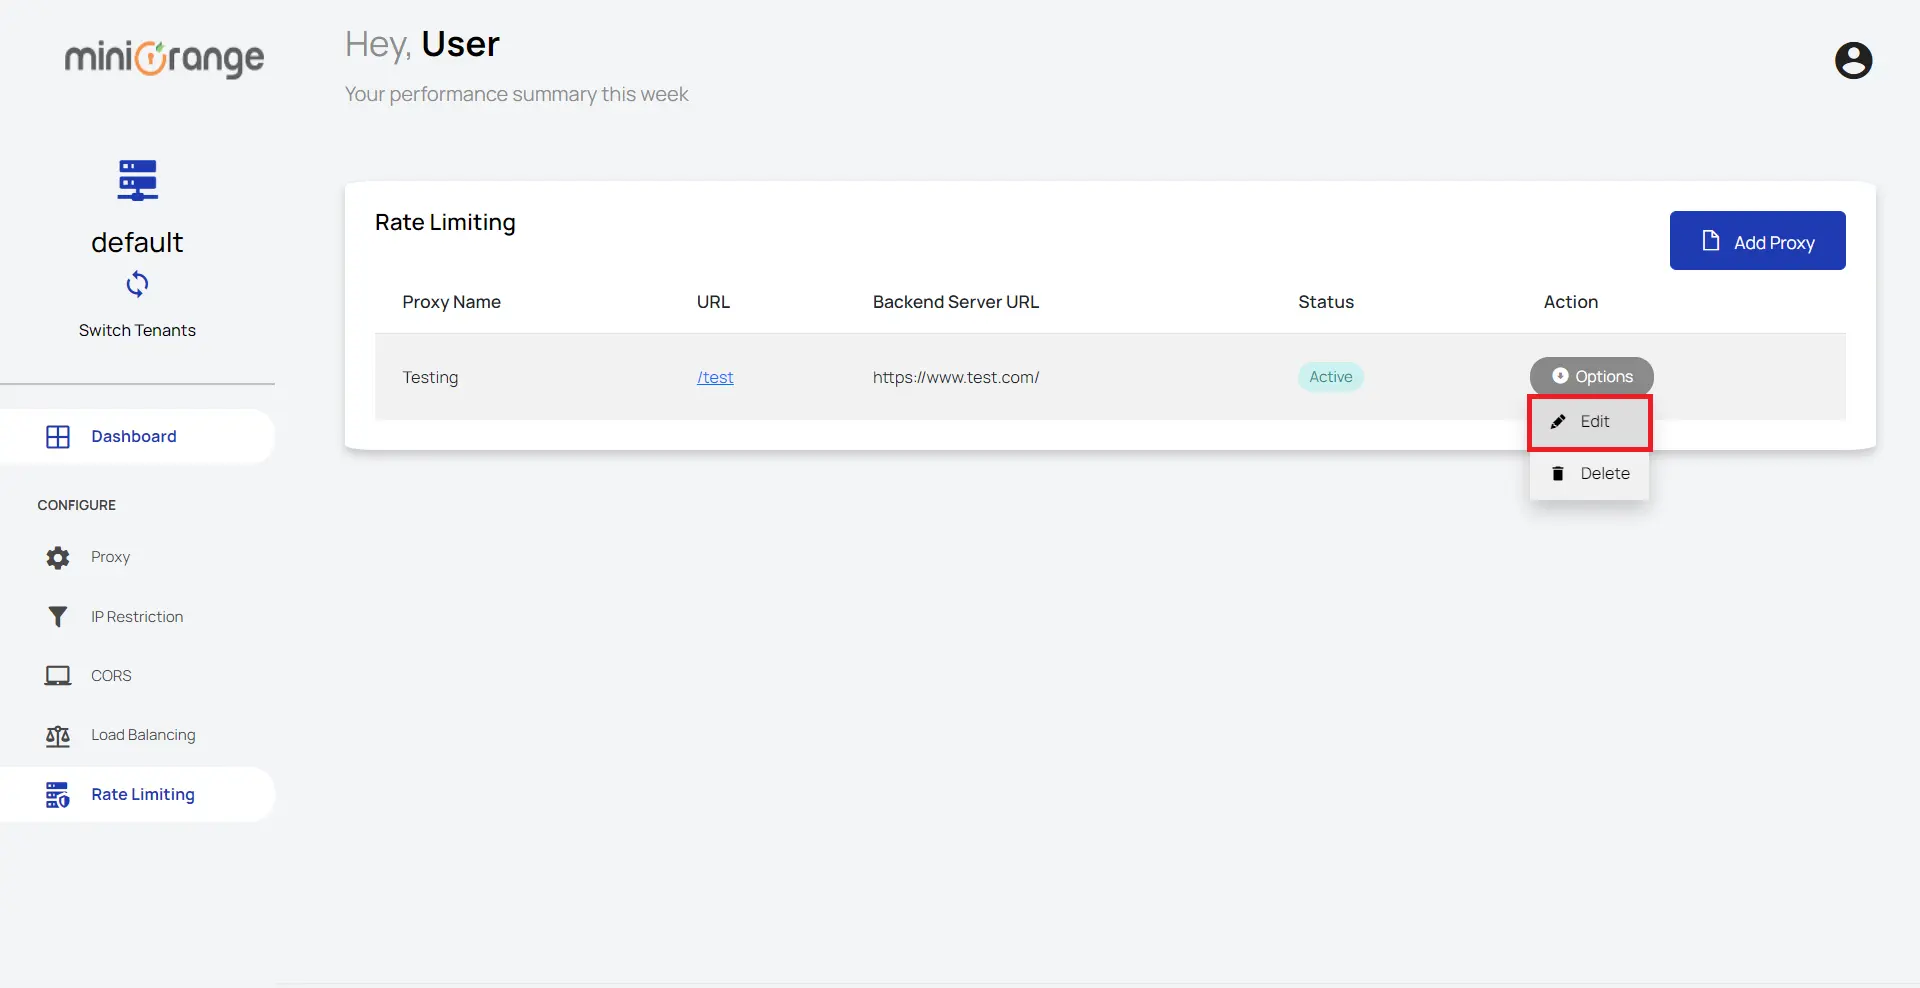Click the default tenant server icon
The image size is (1920, 988).
pyautogui.click(x=137, y=180)
